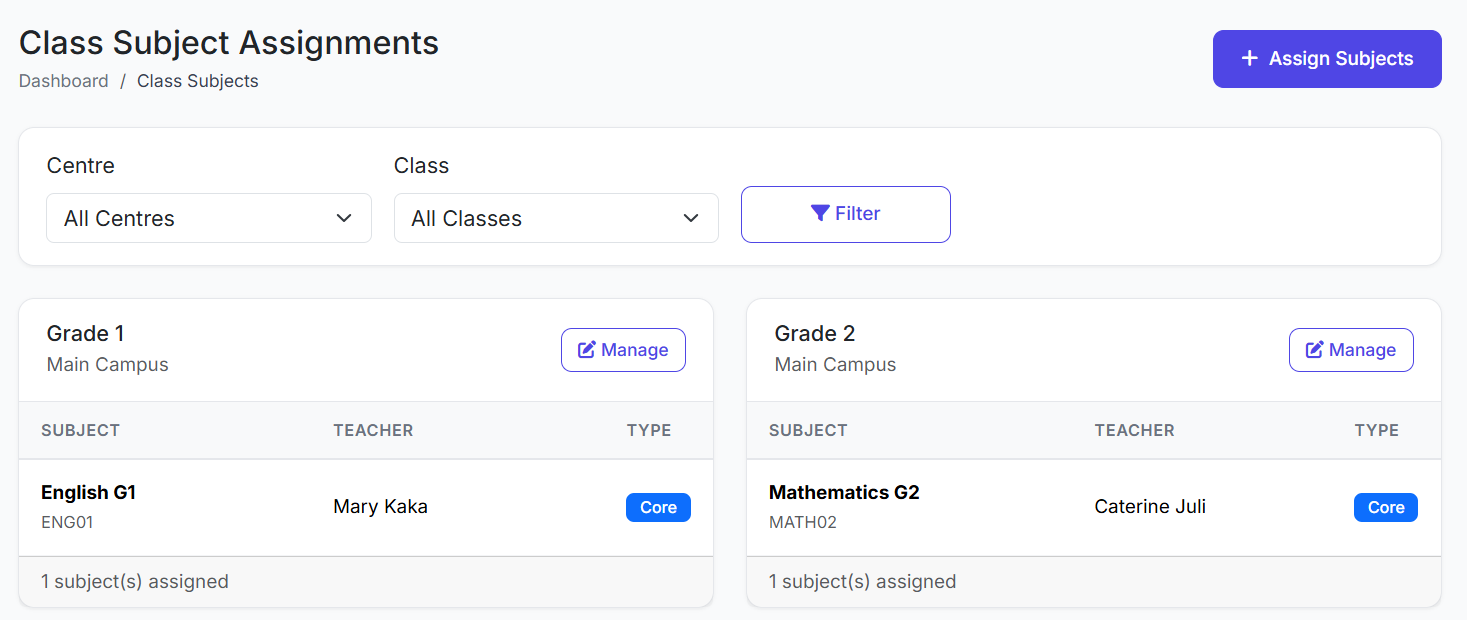This screenshot has height=620, width=1467.
Task: Open Manage for Grade 2 class
Action: click(1351, 350)
